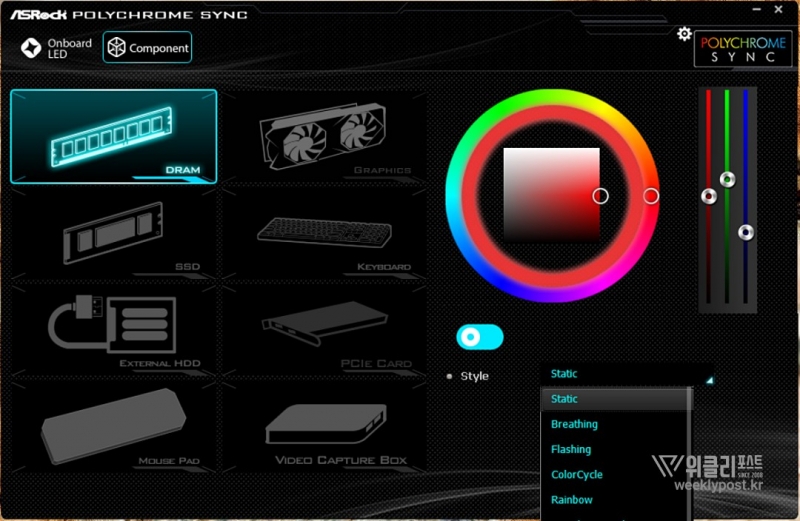Click the Style dropdown arrow
Viewport: 800px width, 521px height.
coord(709,380)
